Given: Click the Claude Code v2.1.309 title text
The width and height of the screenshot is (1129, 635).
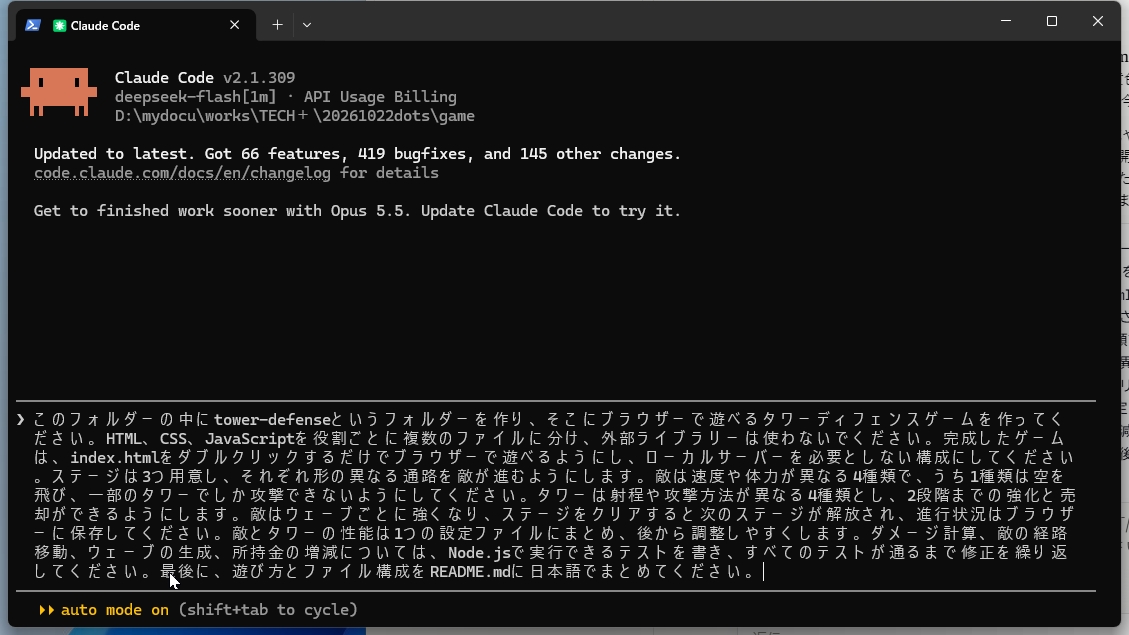Looking at the screenshot, I should click(204, 78).
